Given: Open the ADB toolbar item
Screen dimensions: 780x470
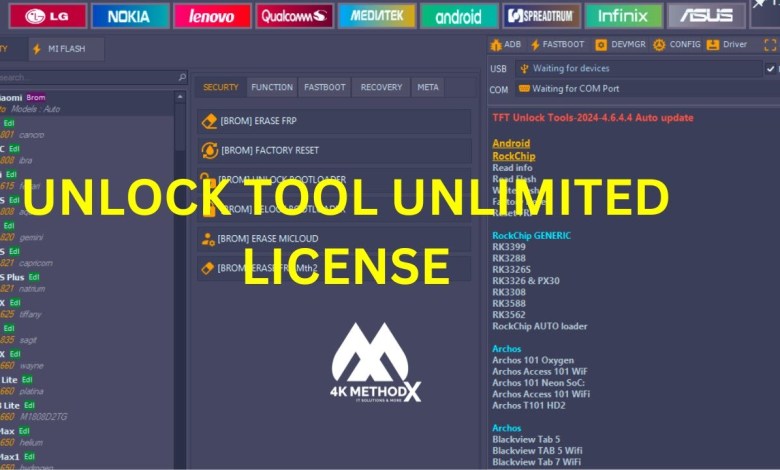Looking at the screenshot, I should click(505, 44).
